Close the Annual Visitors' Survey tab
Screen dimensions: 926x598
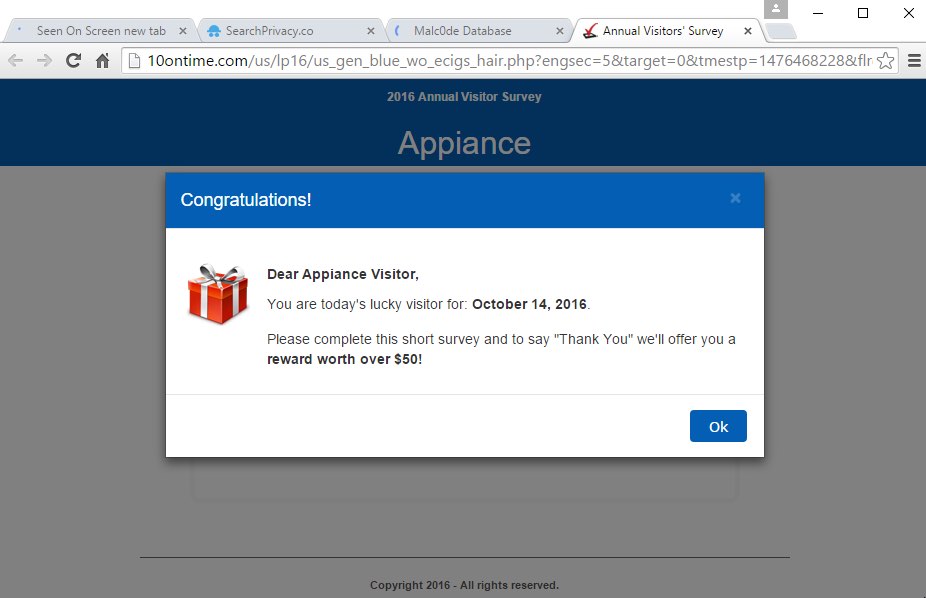coord(747,31)
